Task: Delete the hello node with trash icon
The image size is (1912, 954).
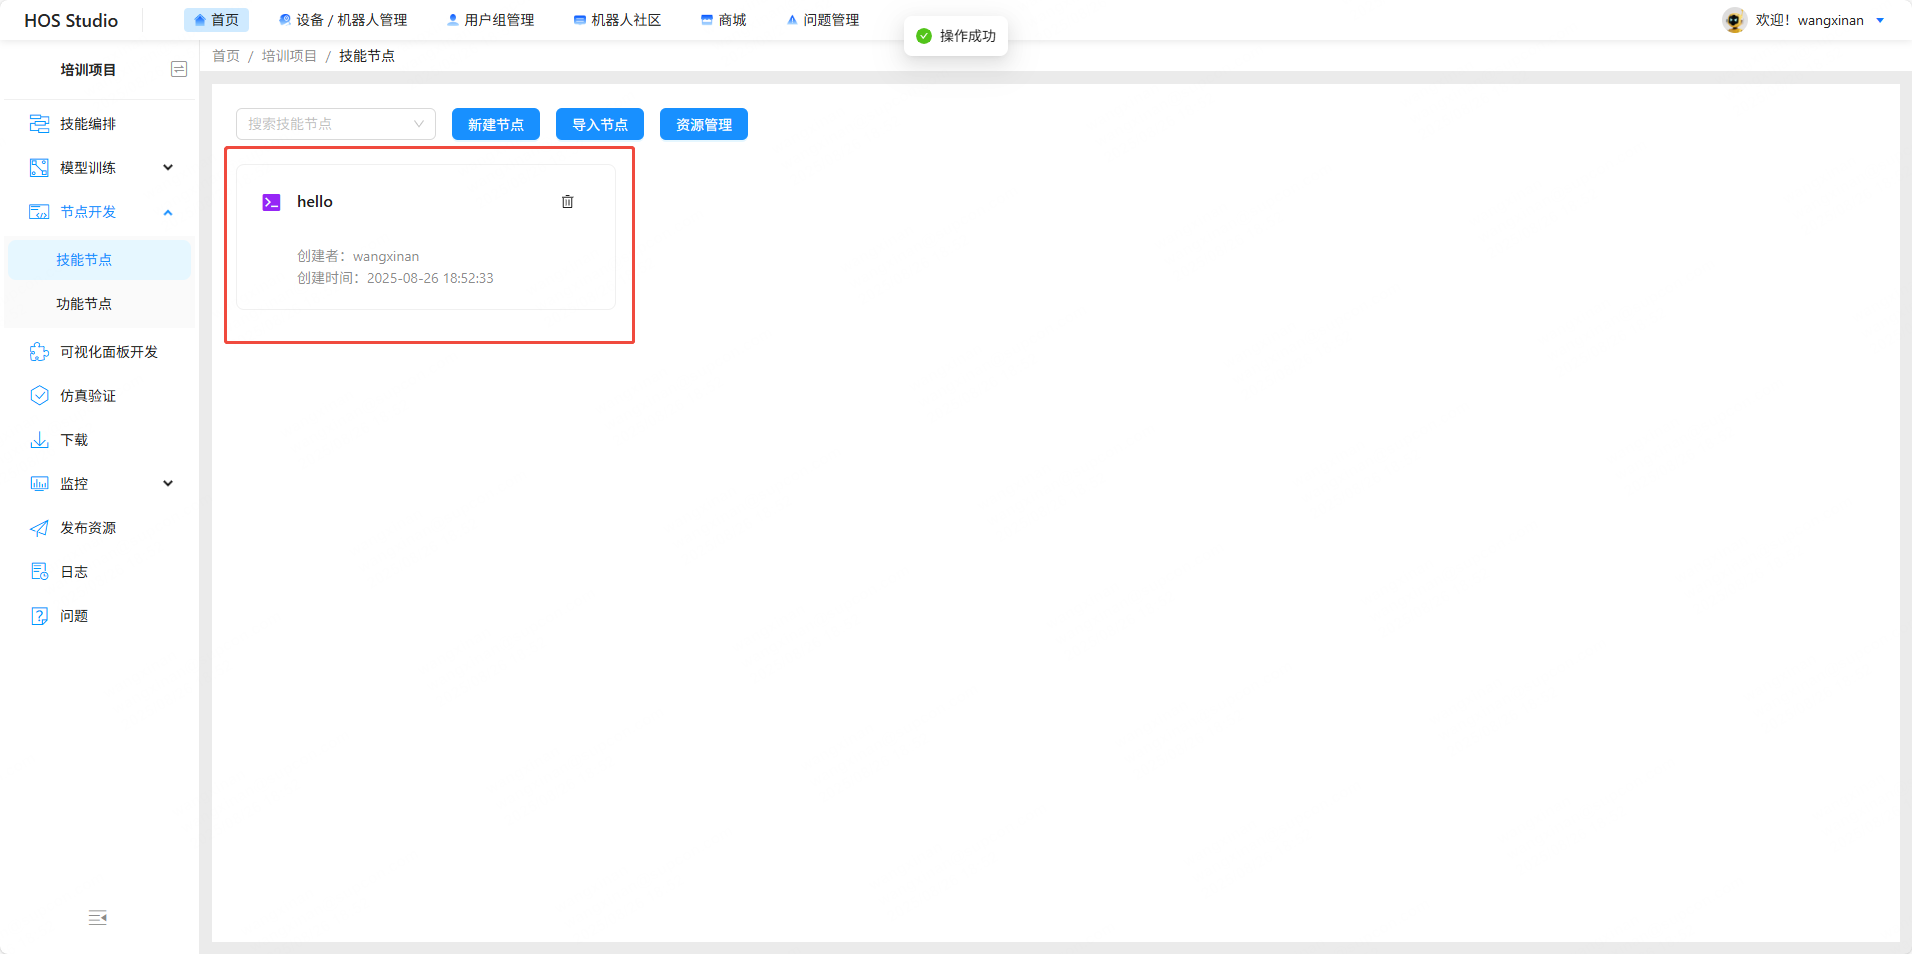Action: pos(567,202)
